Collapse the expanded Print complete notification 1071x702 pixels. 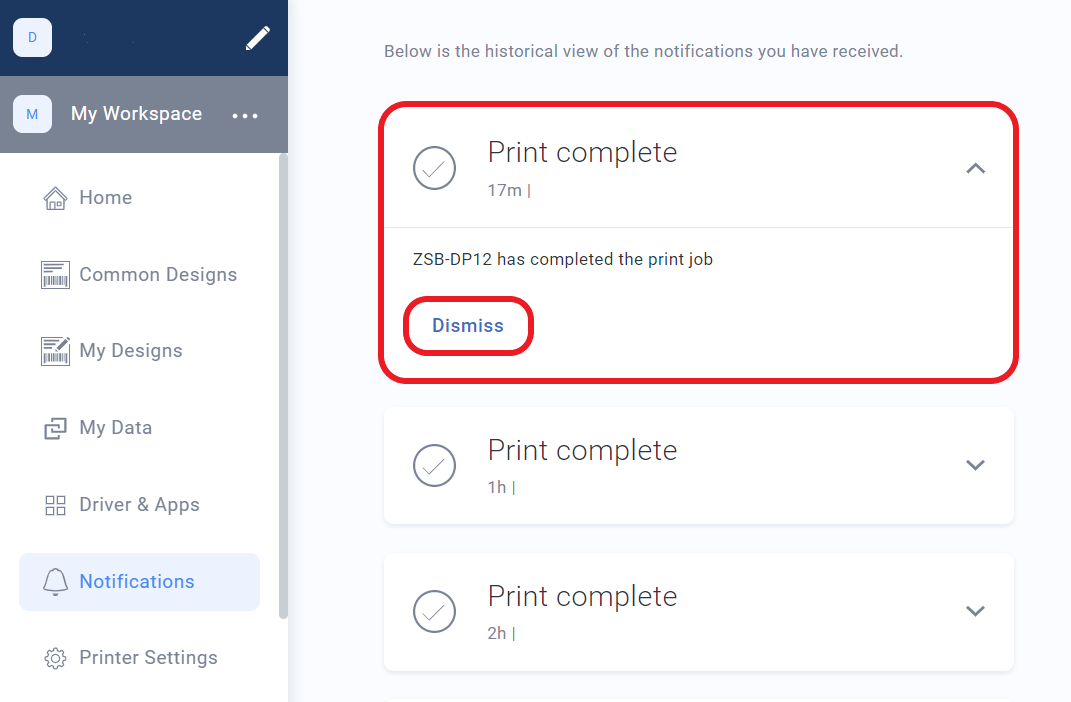pos(975,168)
